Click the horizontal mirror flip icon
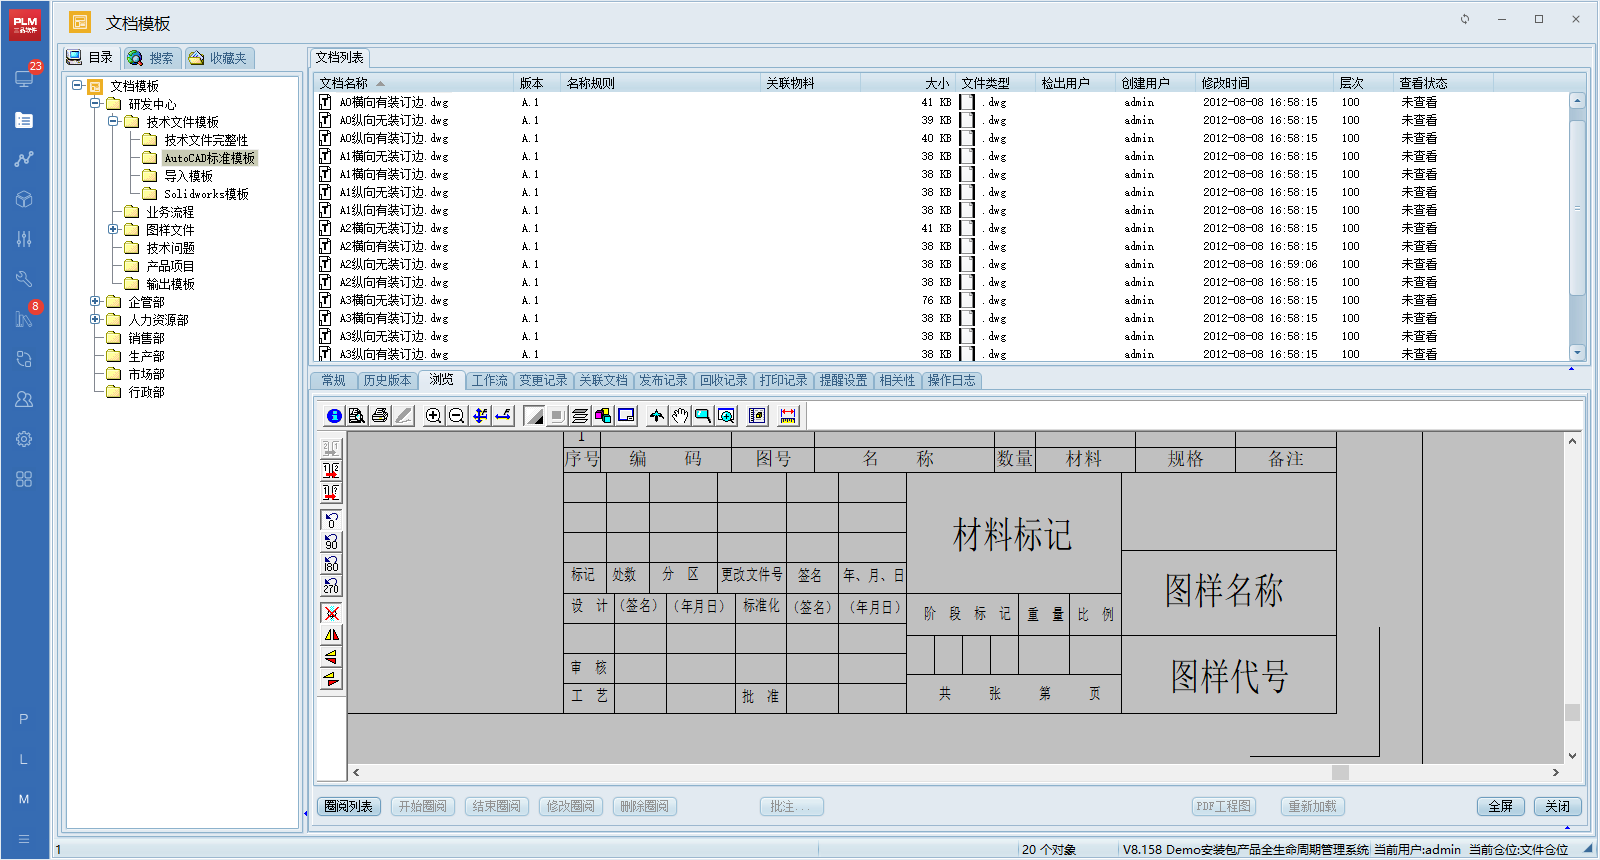This screenshot has height=860, width=1600. (x=331, y=635)
